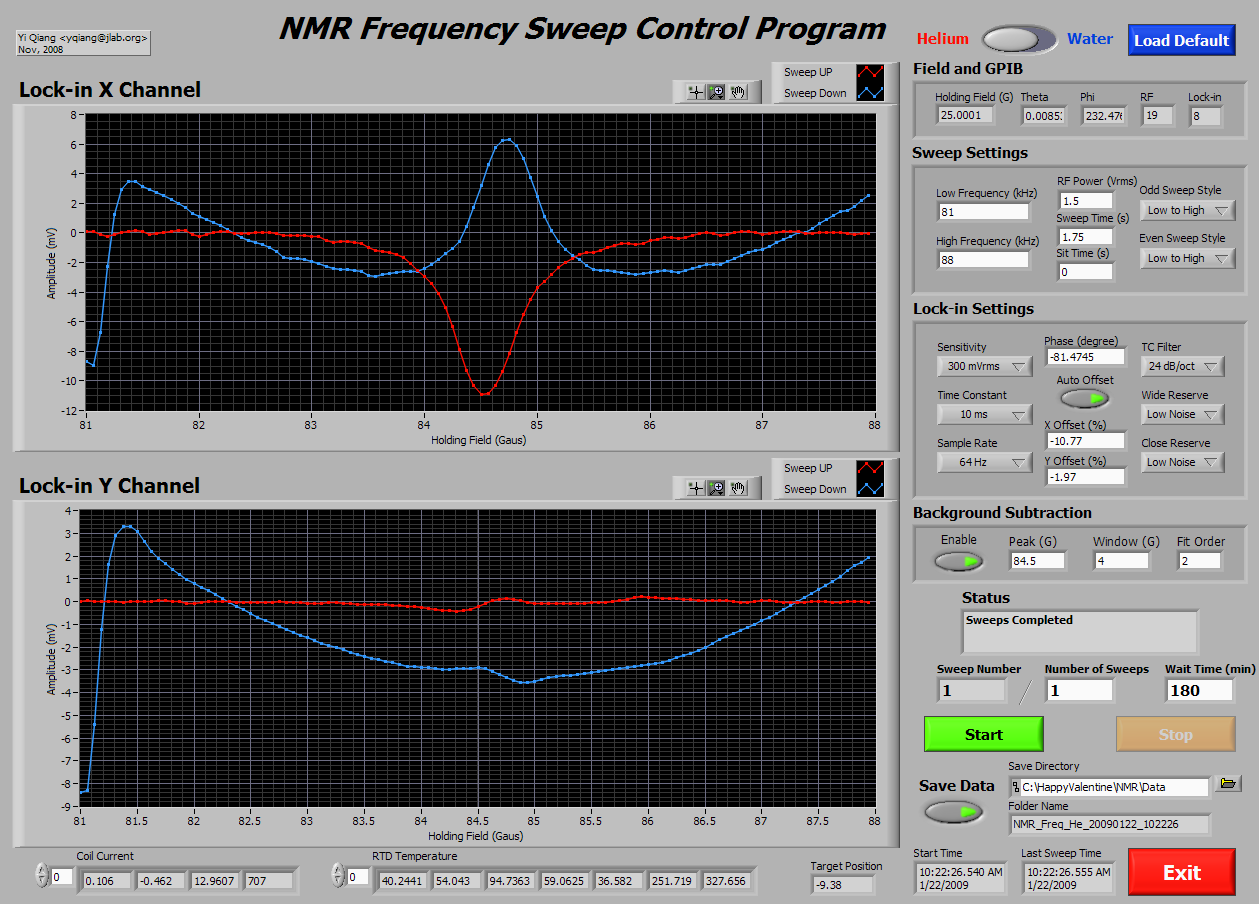Open Sweep UP plot style in X Channel legend
1259x904 pixels.
[871, 72]
